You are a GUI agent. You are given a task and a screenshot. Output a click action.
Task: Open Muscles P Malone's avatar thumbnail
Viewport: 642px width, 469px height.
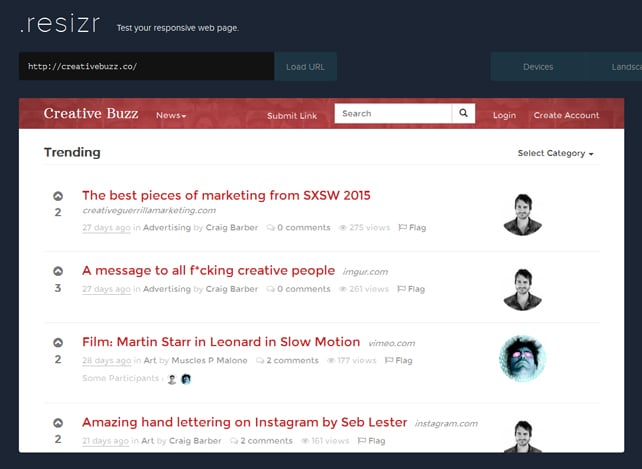point(522,358)
